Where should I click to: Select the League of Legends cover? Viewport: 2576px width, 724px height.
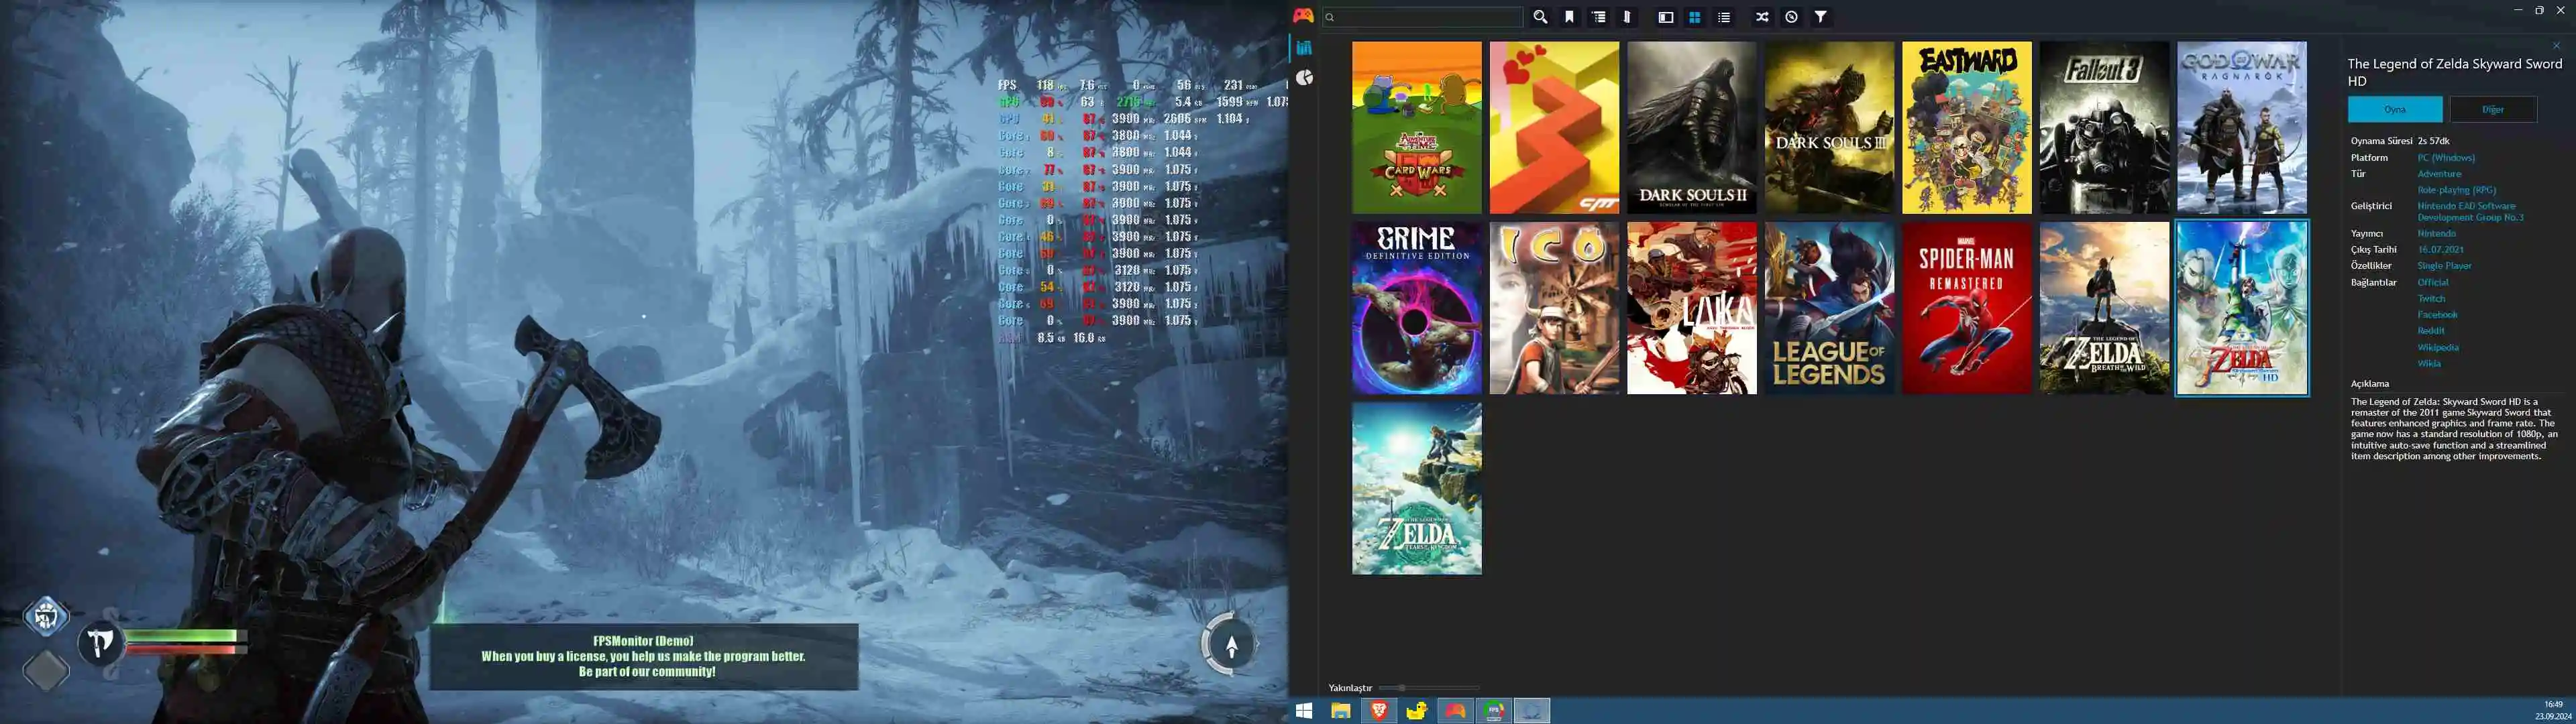click(x=1829, y=308)
